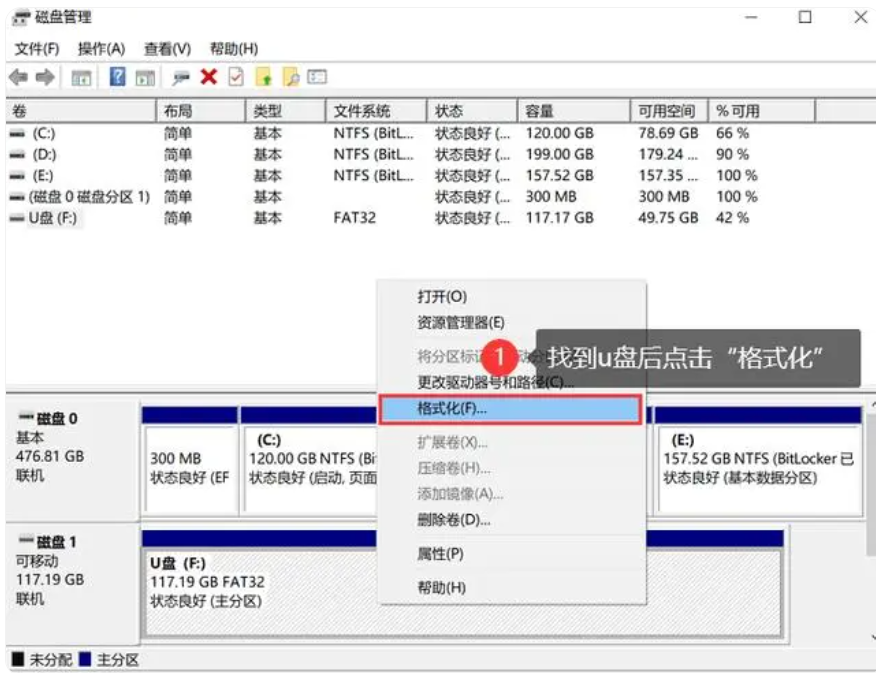Open the 查看(V) menu
Image resolution: width=876 pixels, height=673 pixels.
point(167,49)
